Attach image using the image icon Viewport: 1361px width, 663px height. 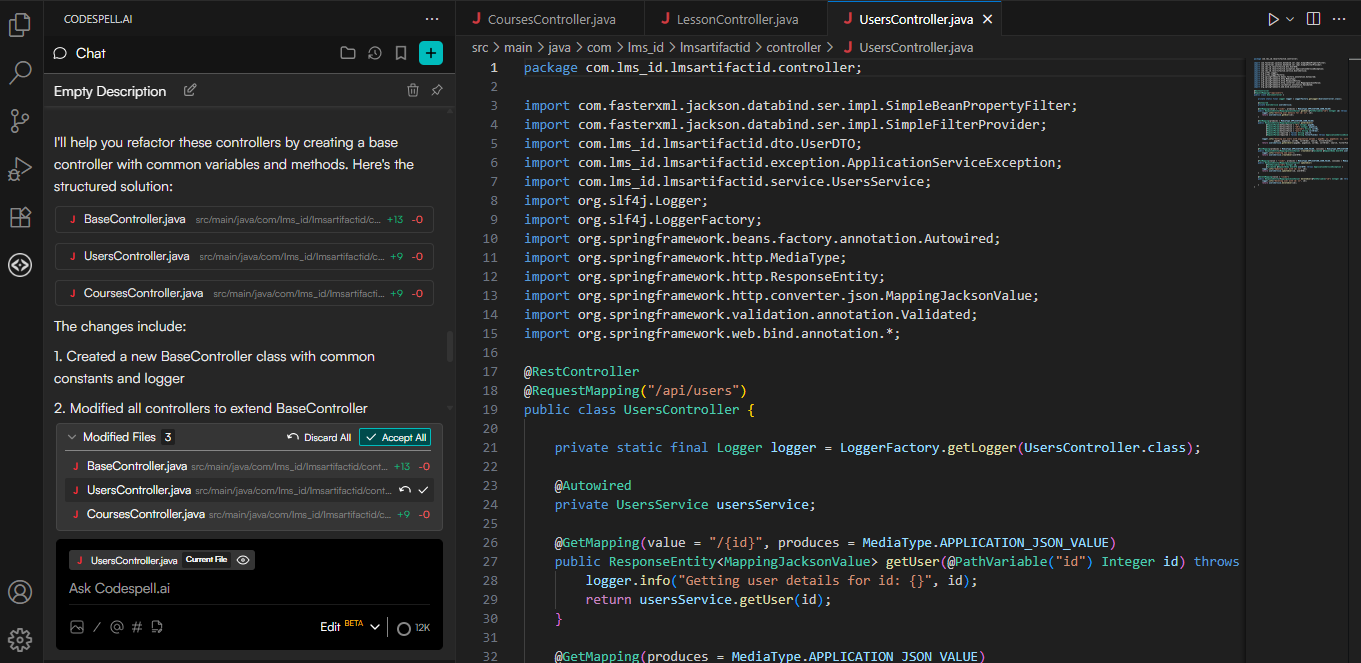pos(77,627)
